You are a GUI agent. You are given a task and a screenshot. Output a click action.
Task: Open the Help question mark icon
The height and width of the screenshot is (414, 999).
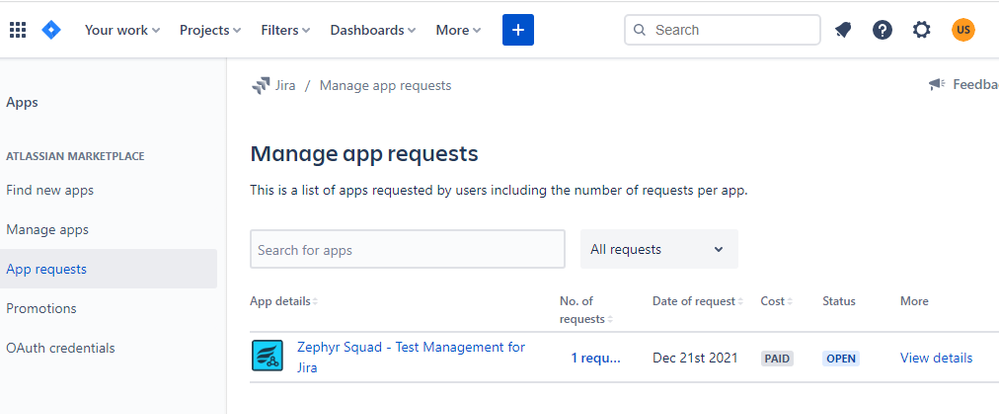[x=882, y=30]
